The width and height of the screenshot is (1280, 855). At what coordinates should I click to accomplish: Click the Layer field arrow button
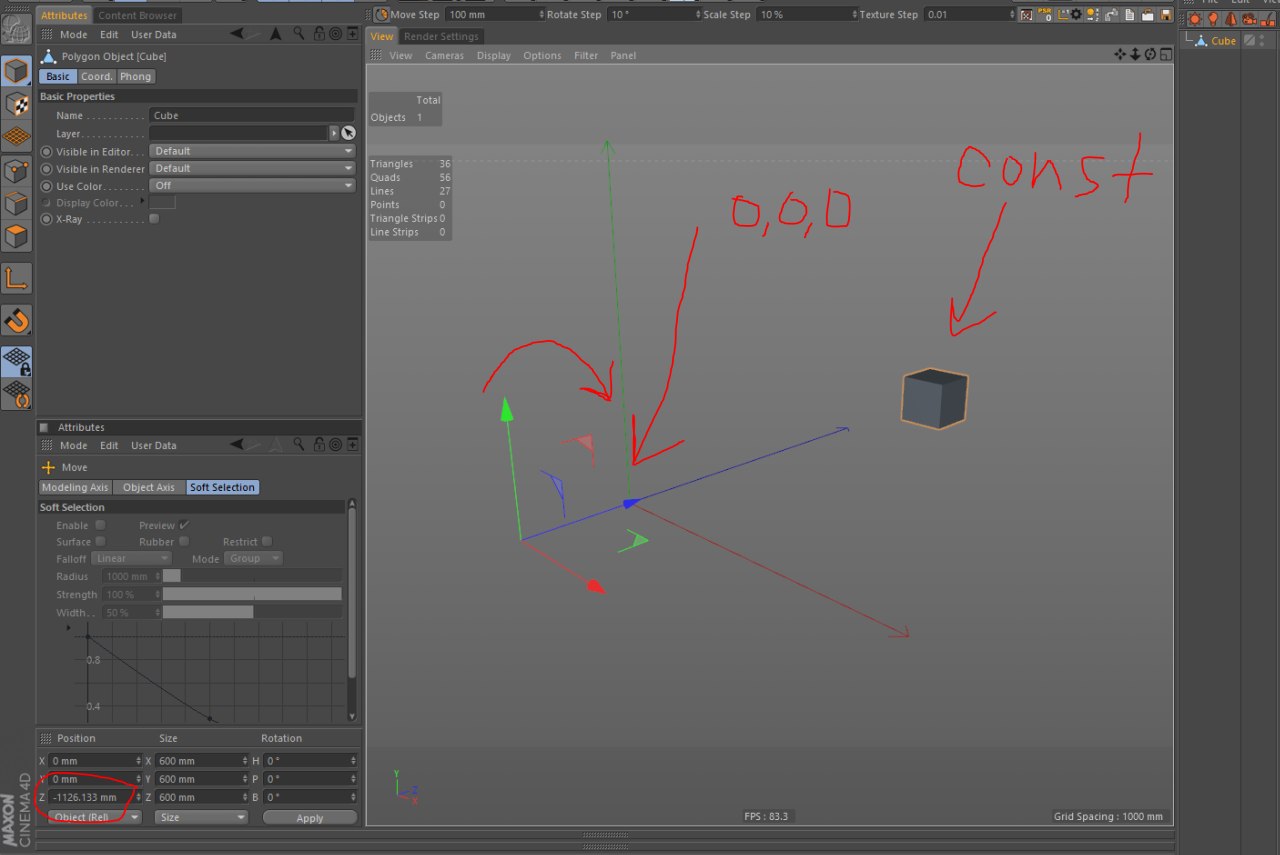pyautogui.click(x=334, y=133)
